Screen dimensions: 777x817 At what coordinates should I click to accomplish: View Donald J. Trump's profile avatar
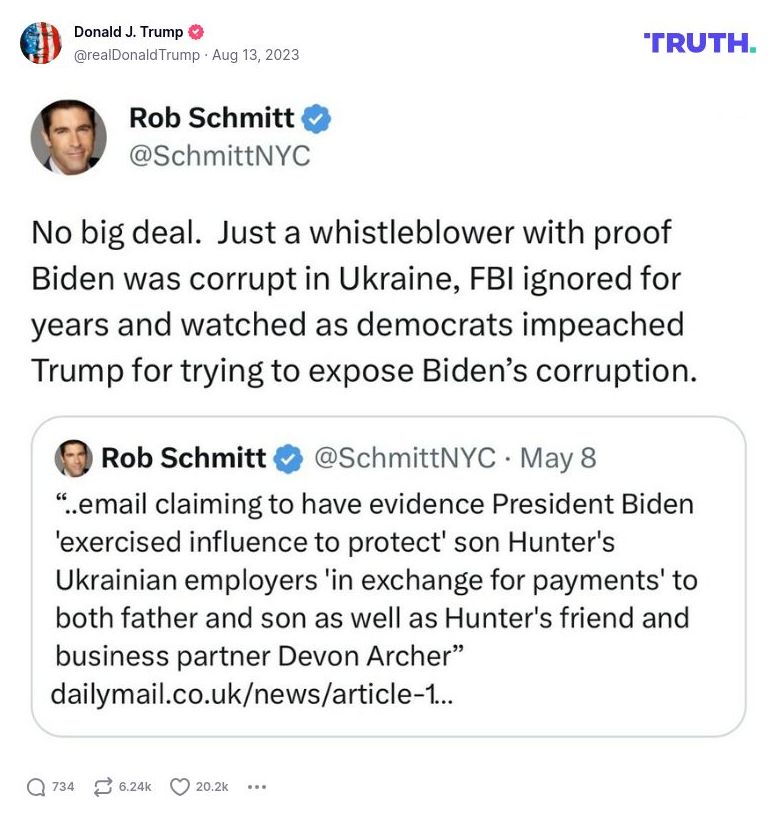[x=42, y=44]
